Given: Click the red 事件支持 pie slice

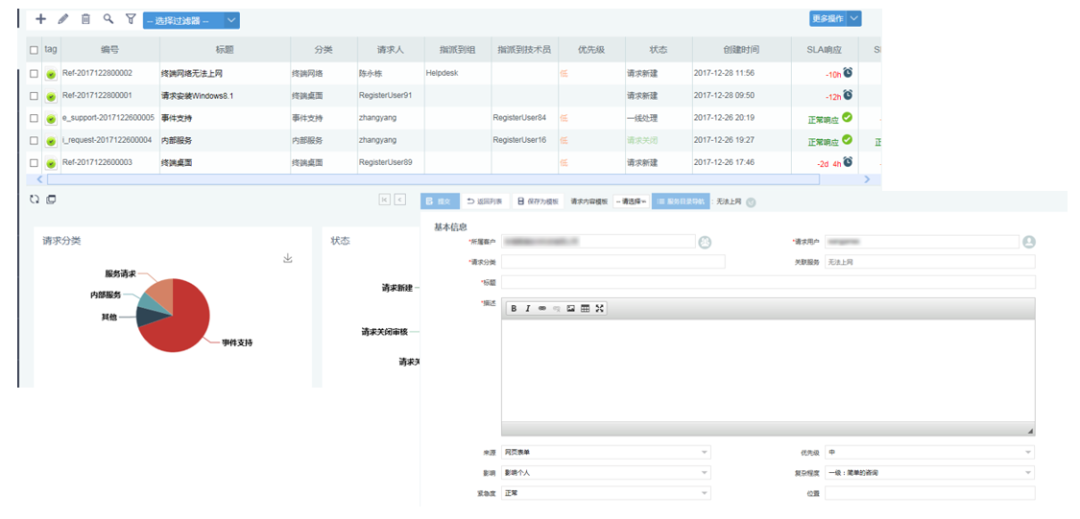Looking at the screenshot, I should pyautogui.click(x=180, y=324).
